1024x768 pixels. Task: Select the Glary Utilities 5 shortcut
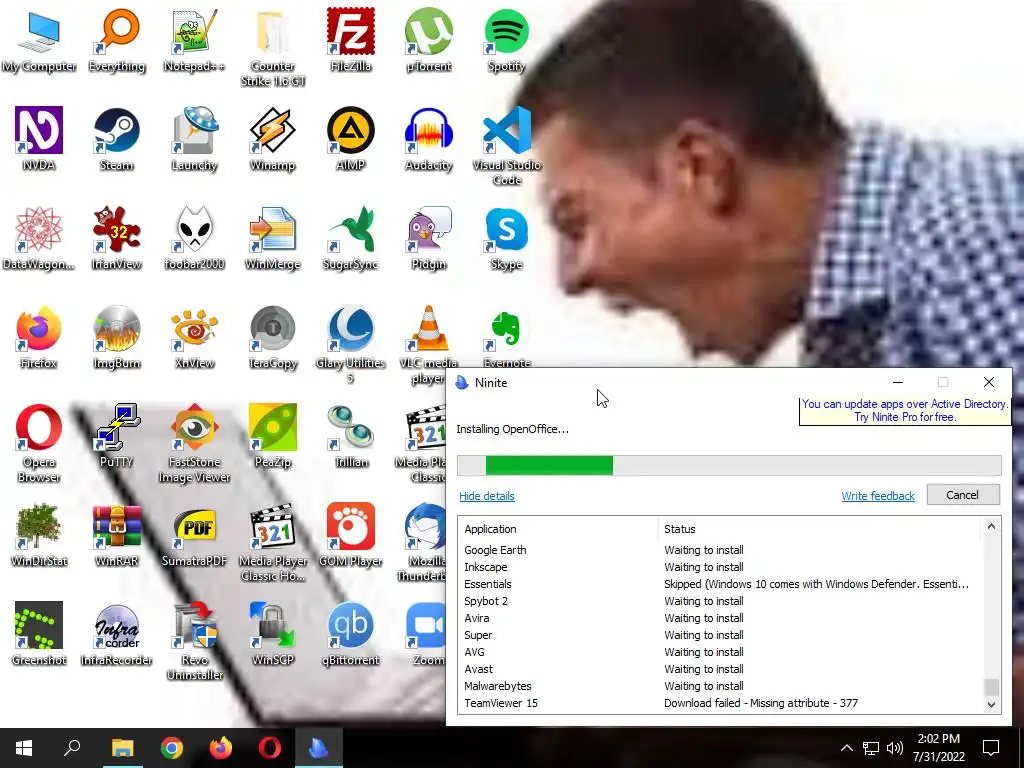point(351,344)
